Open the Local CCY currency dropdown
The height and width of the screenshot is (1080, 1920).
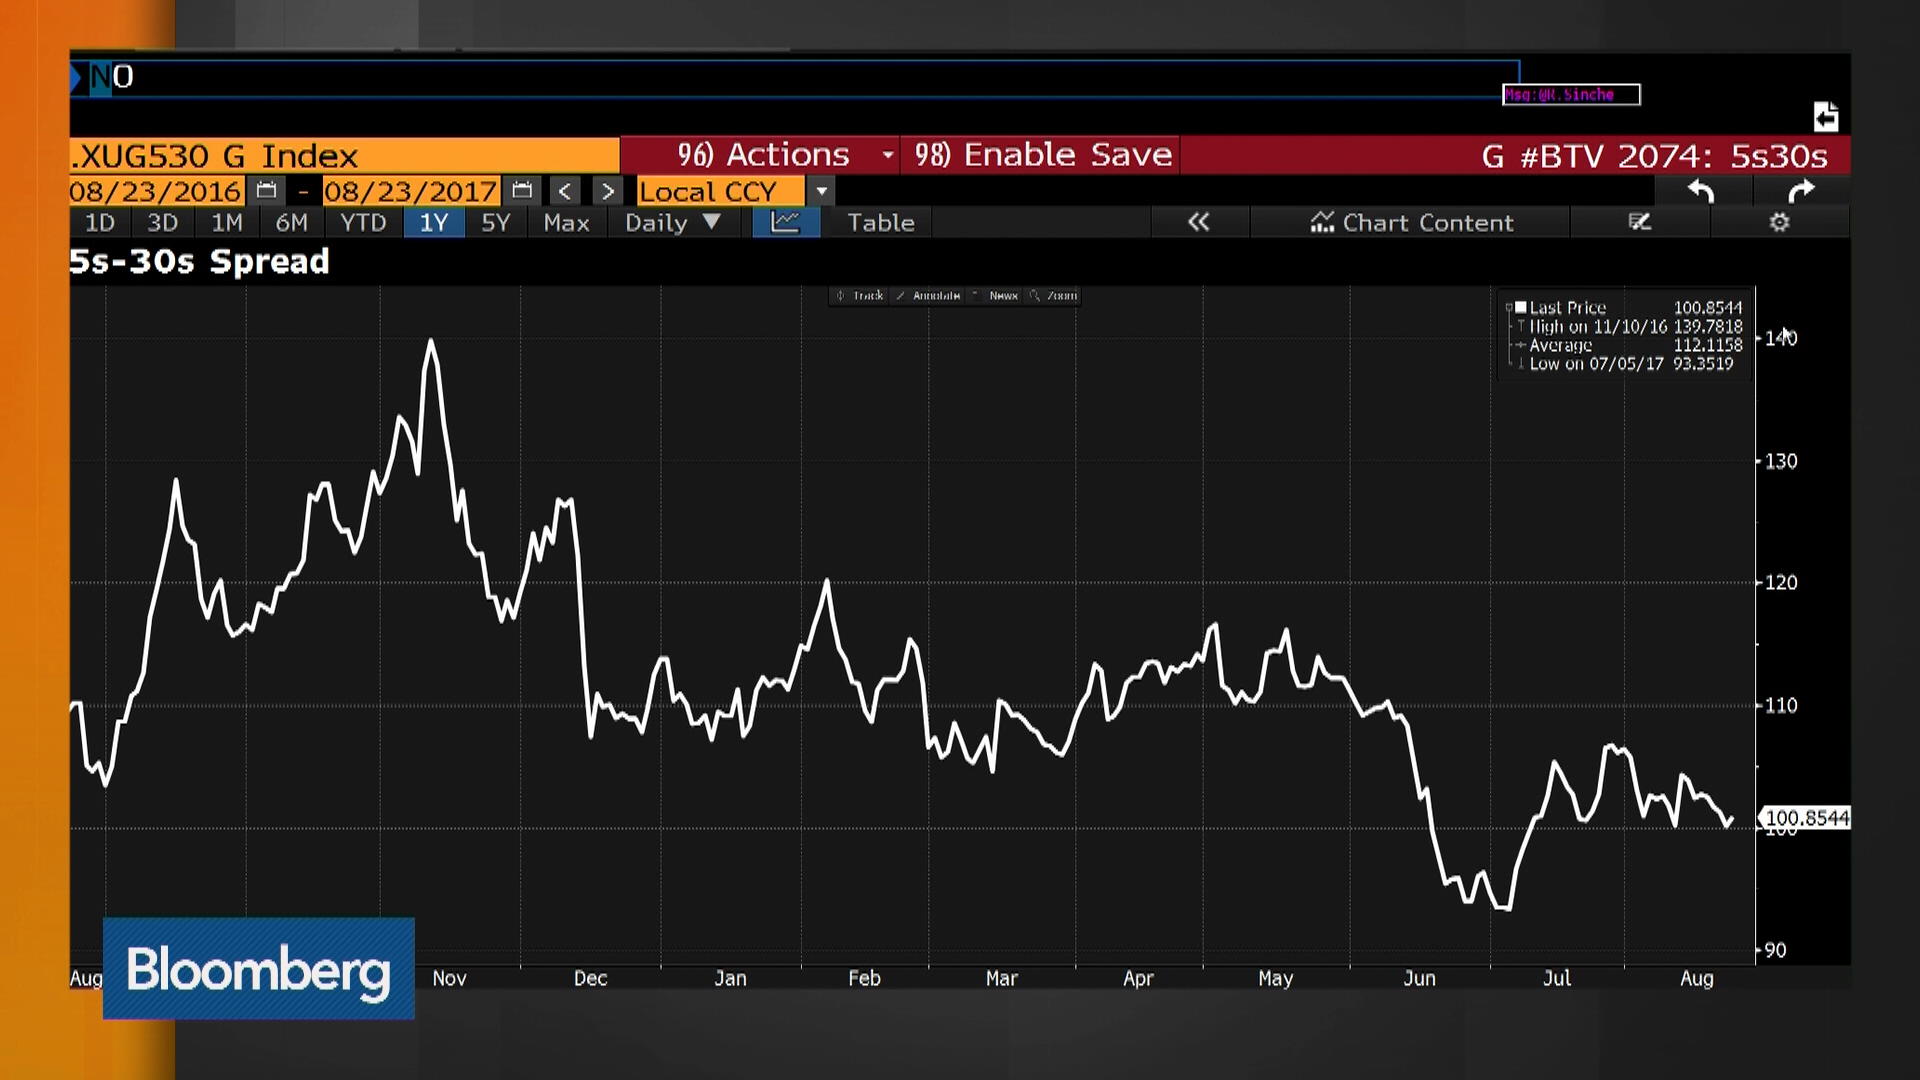(x=820, y=190)
